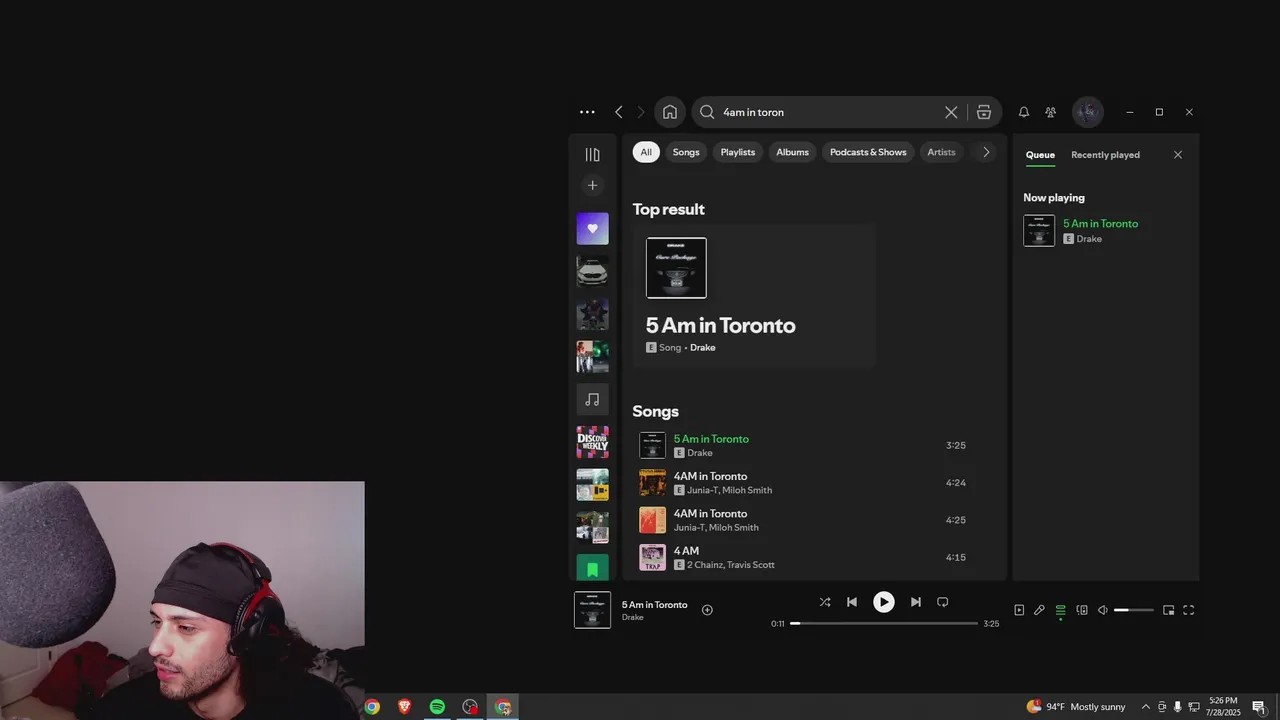Click now-playing album art in player bar
The image size is (1280, 720).
point(592,610)
